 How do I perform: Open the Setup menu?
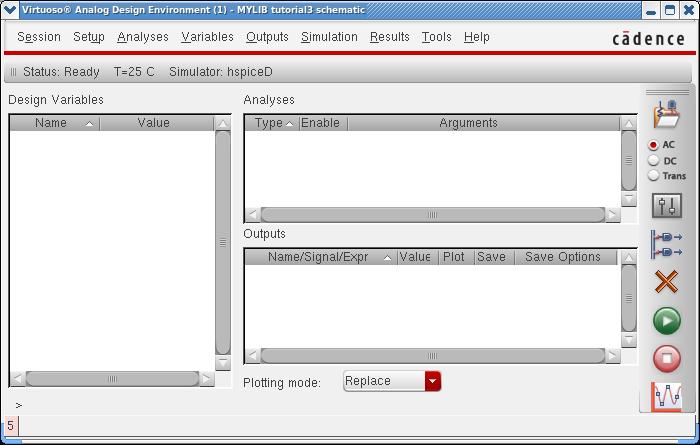point(89,37)
